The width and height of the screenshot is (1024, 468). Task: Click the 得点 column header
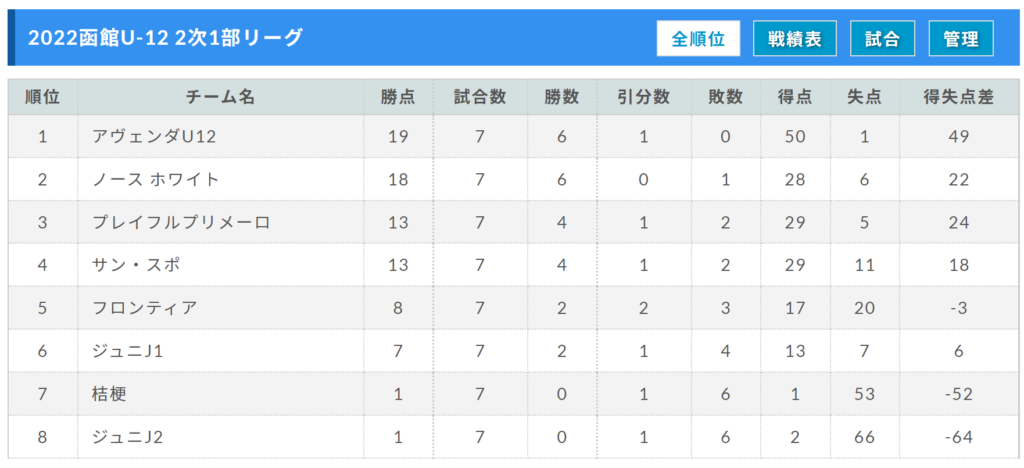(x=795, y=97)
